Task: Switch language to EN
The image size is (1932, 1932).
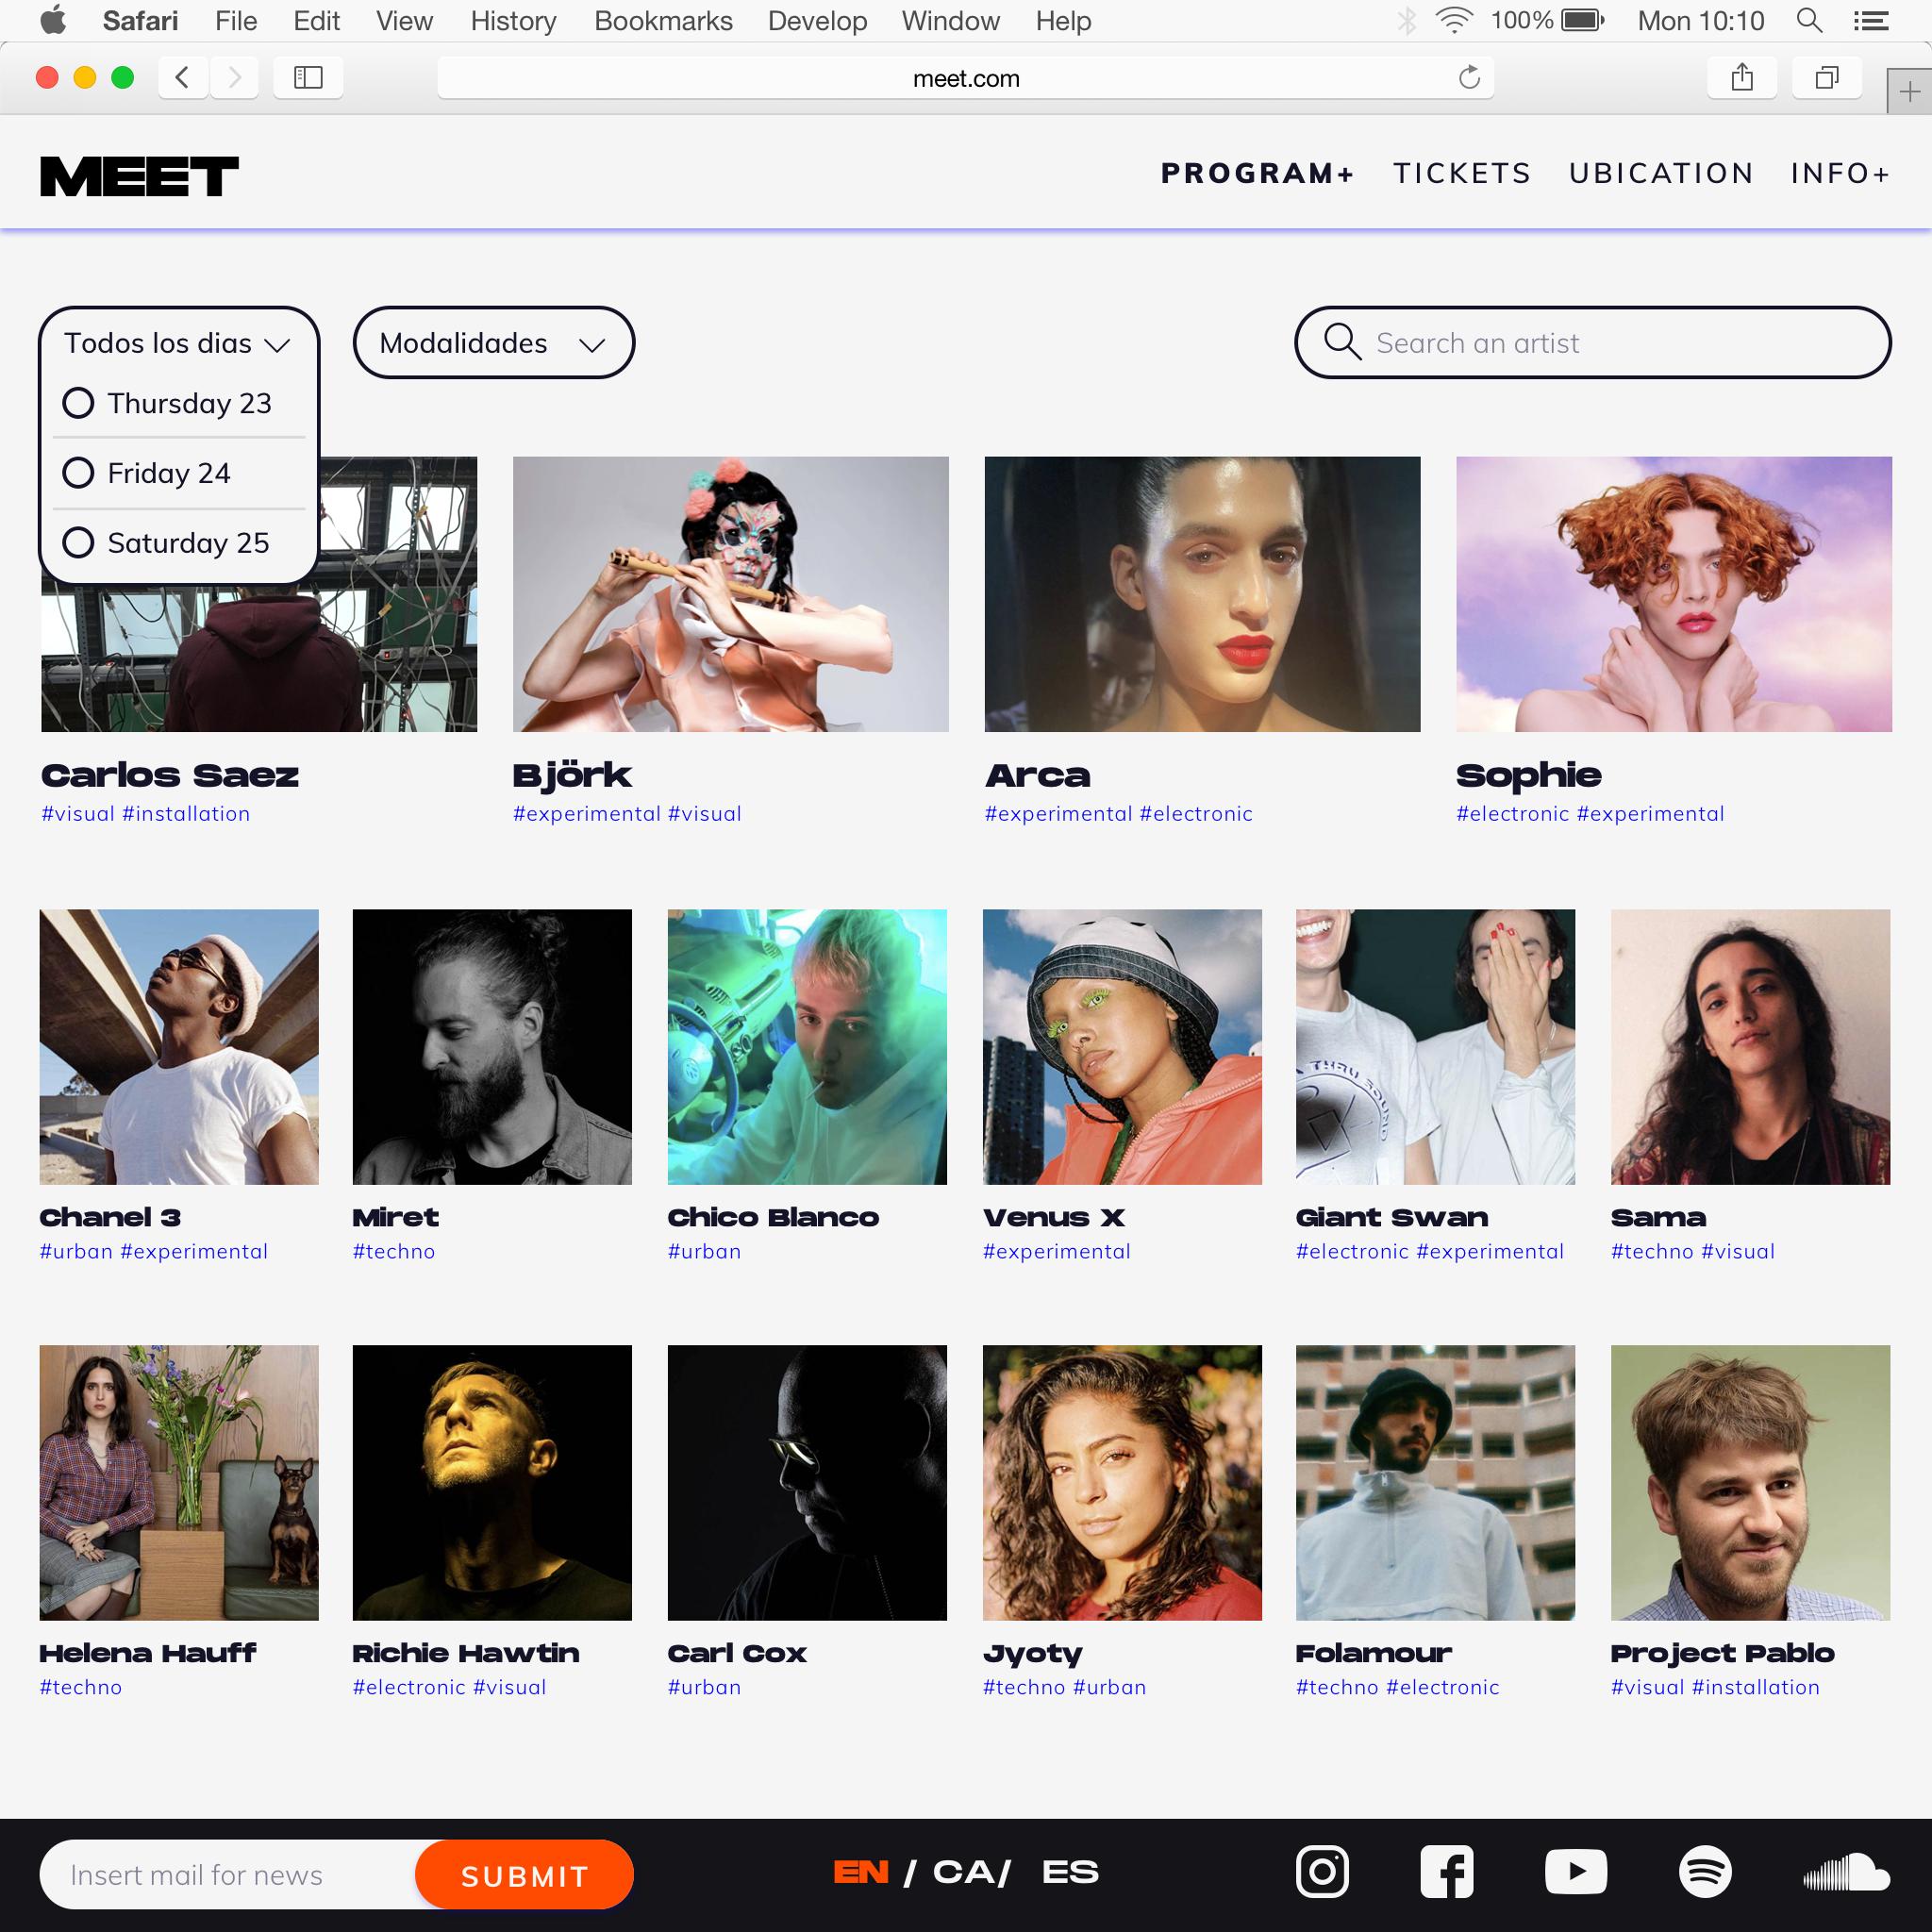Action: 861,1871
